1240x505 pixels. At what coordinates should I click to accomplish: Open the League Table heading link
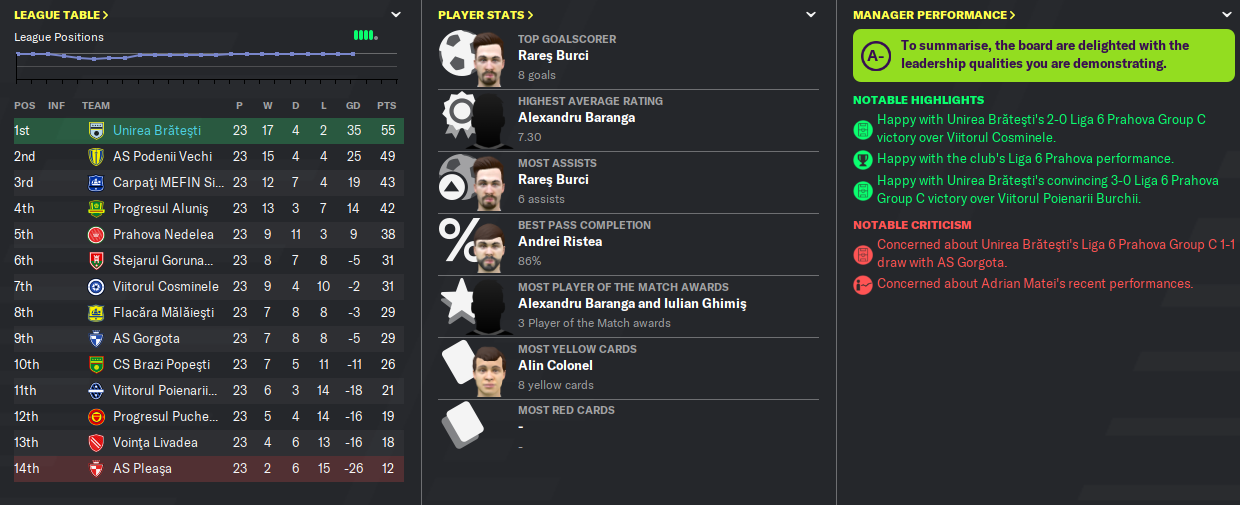pyautogui.click(x=61, y=15)
